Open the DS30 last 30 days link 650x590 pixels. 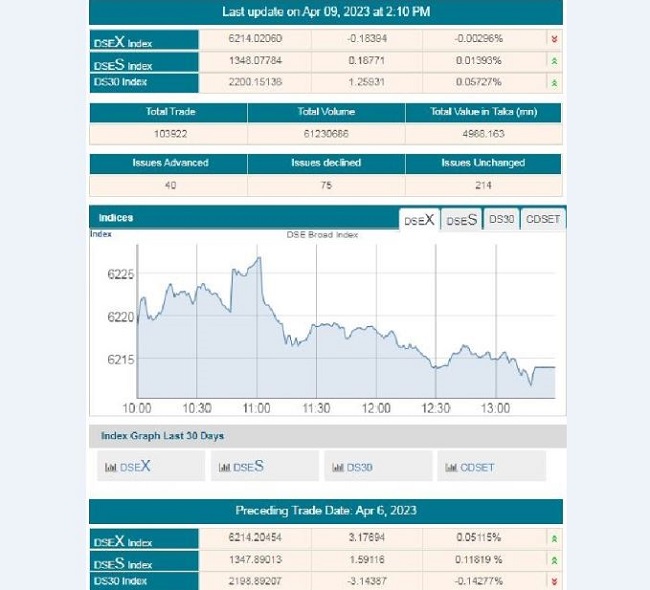[378, 466]
